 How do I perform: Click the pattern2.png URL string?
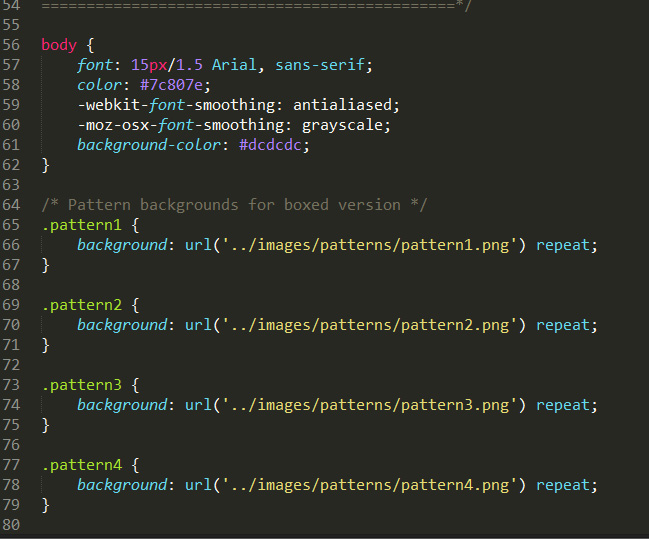tap(369, 325)
